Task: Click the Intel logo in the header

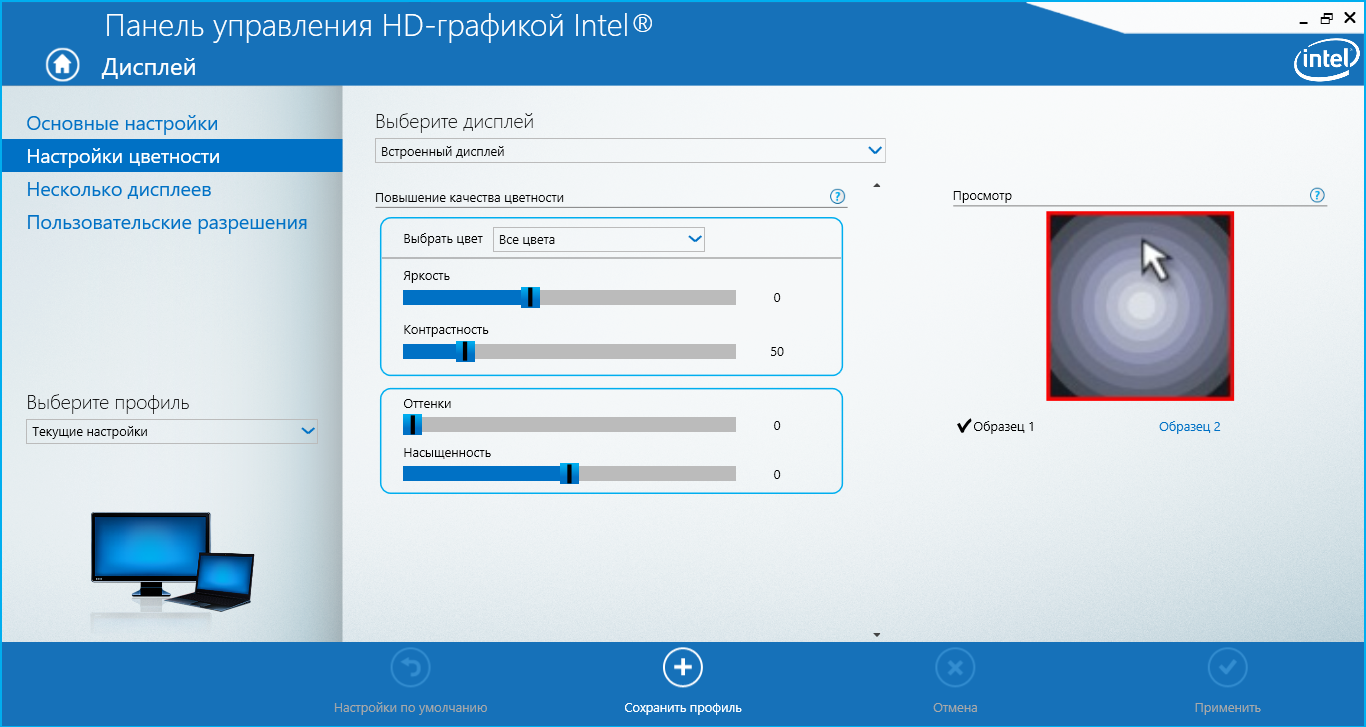Action: (1325, 62)
